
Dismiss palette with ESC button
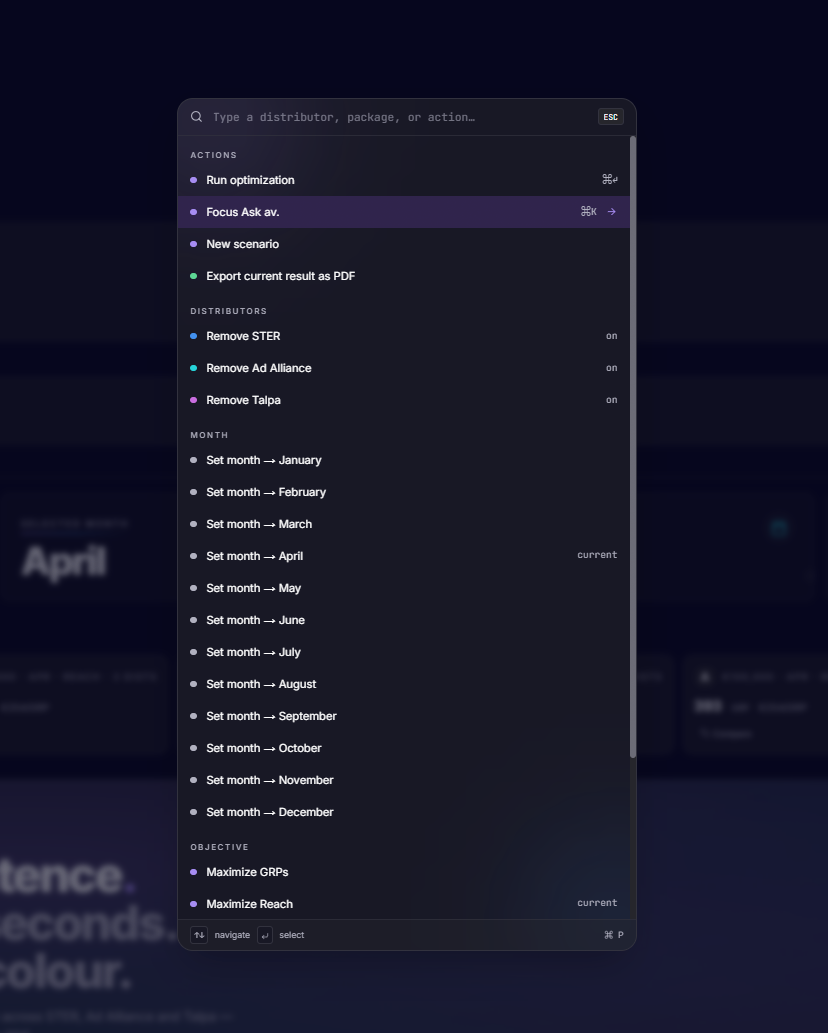point(611,117)
